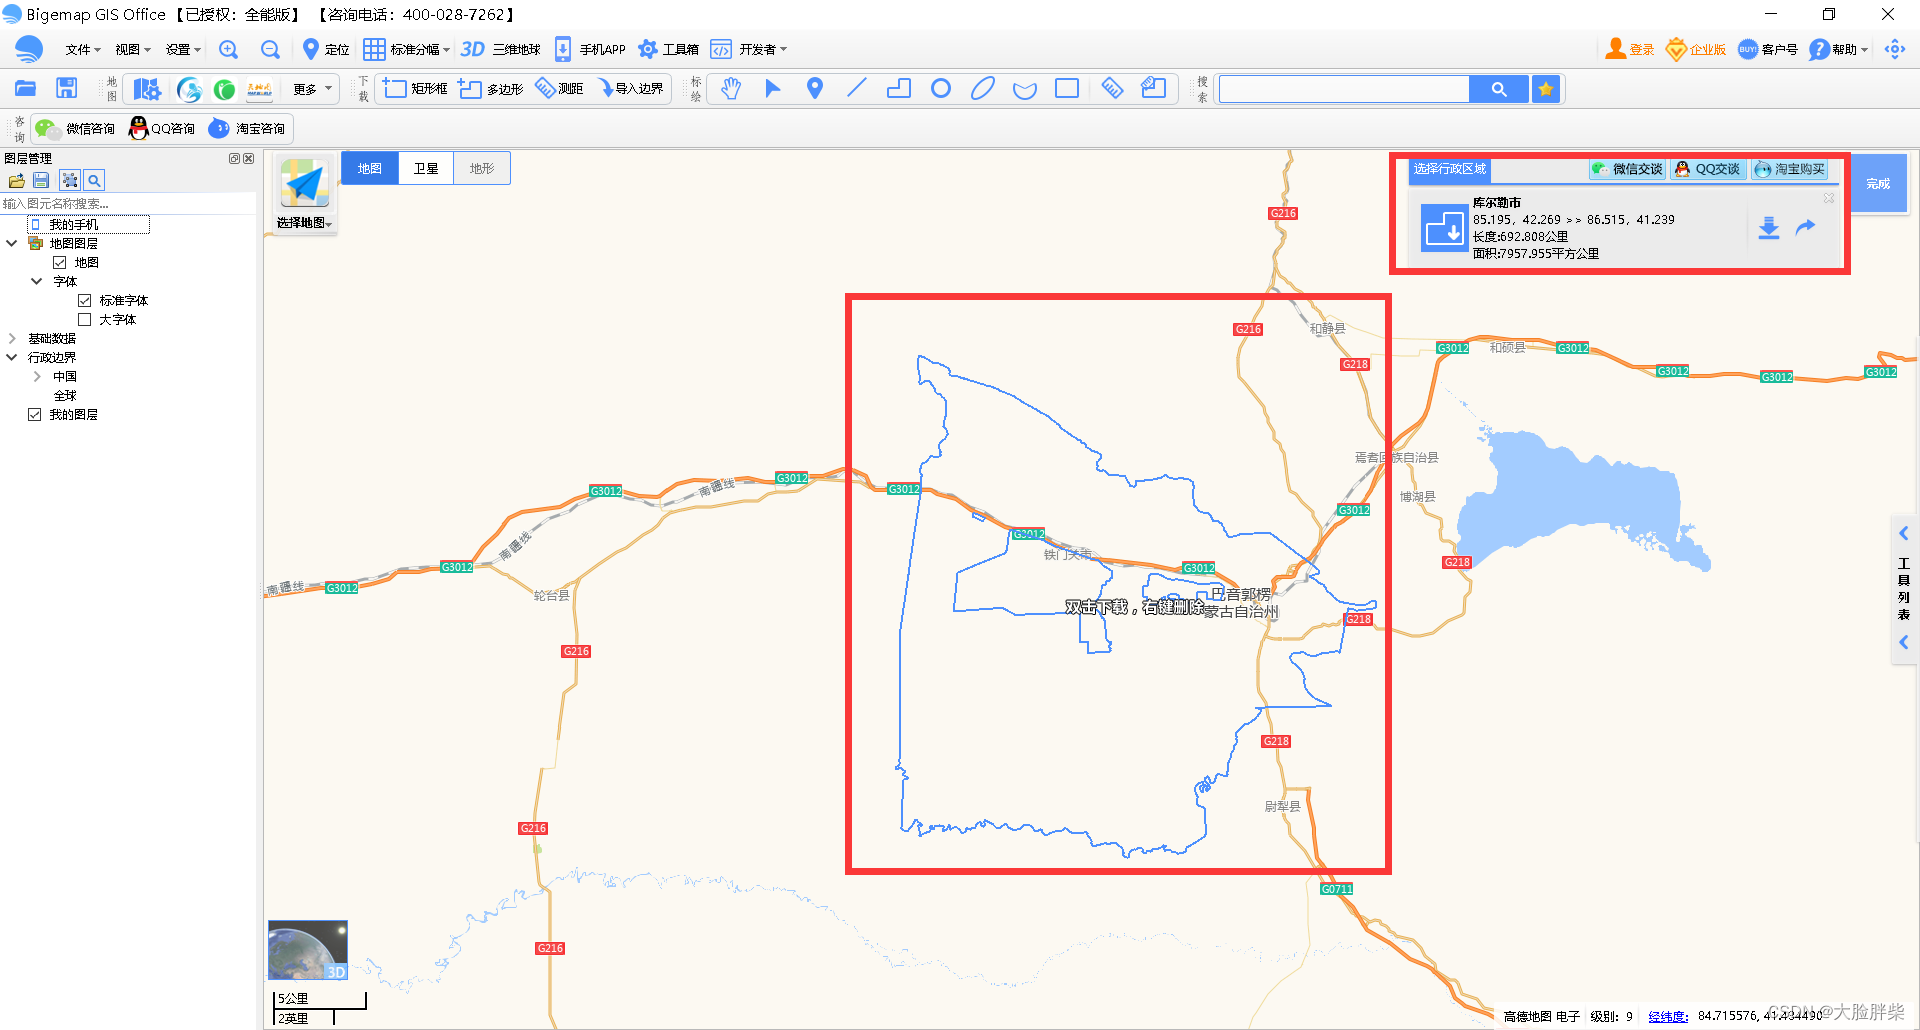Click the 3D globe thumbnail
This screenshot has width=1920, height=1030.
click(x=308, y=950)
